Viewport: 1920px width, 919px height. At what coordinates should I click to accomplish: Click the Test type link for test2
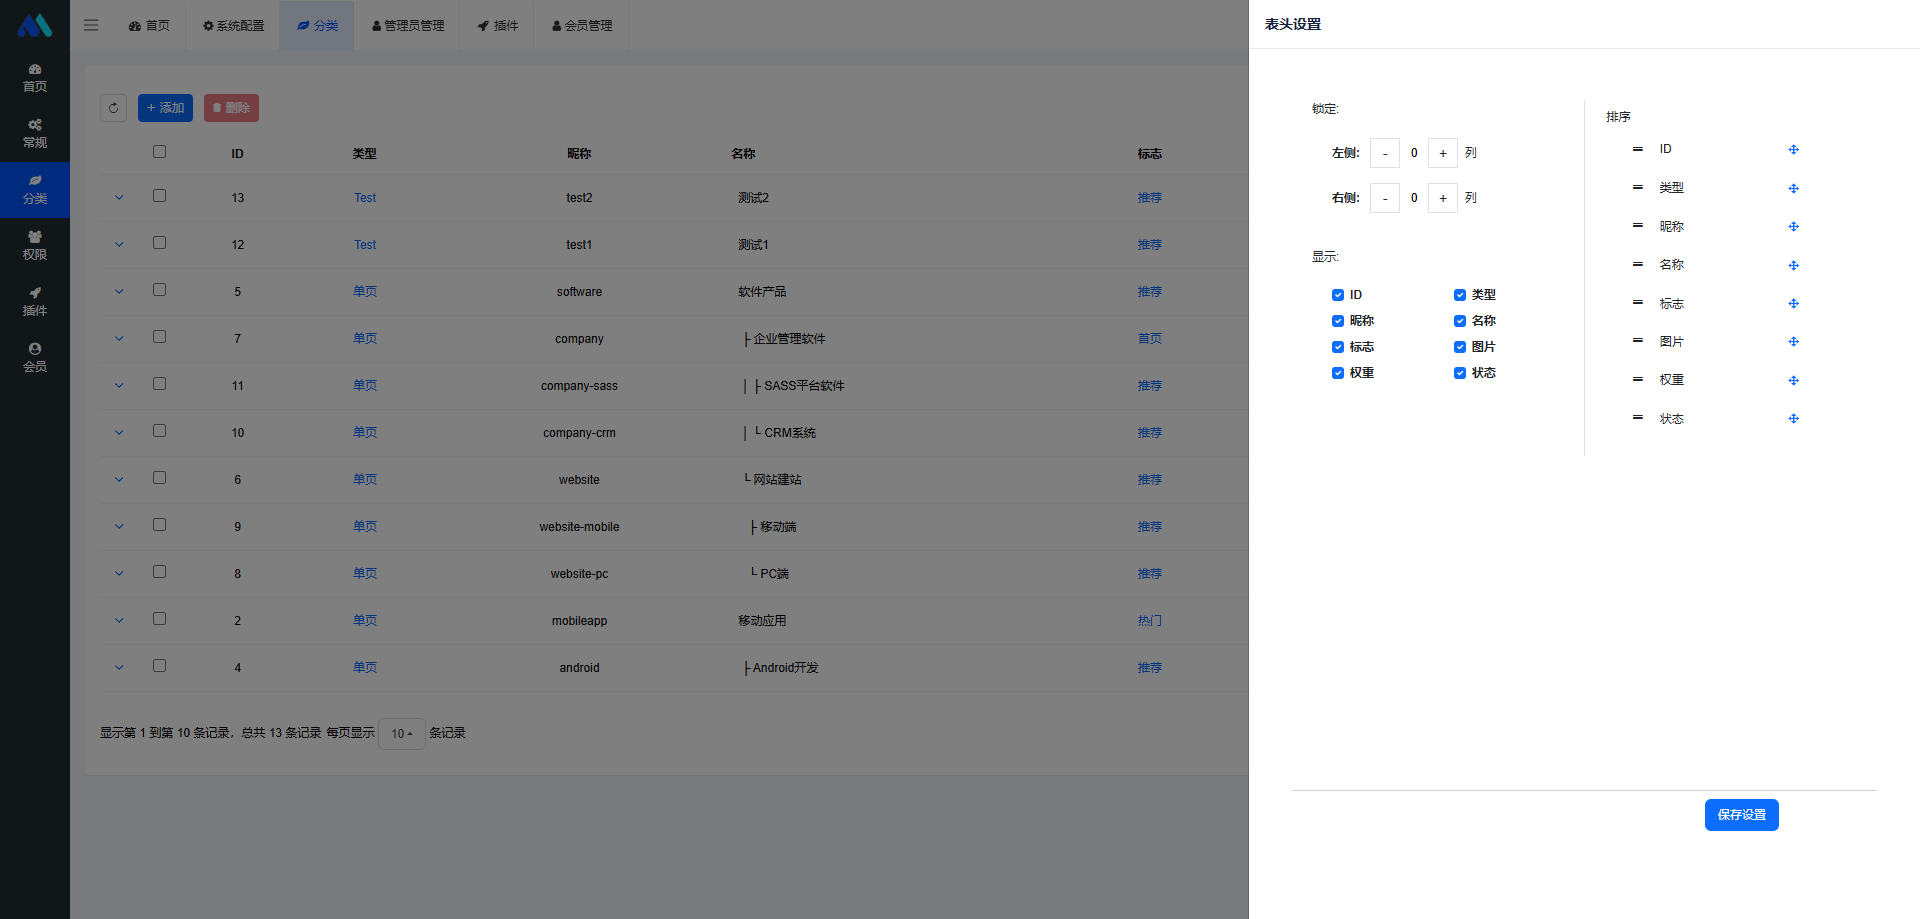click(365, 198)
